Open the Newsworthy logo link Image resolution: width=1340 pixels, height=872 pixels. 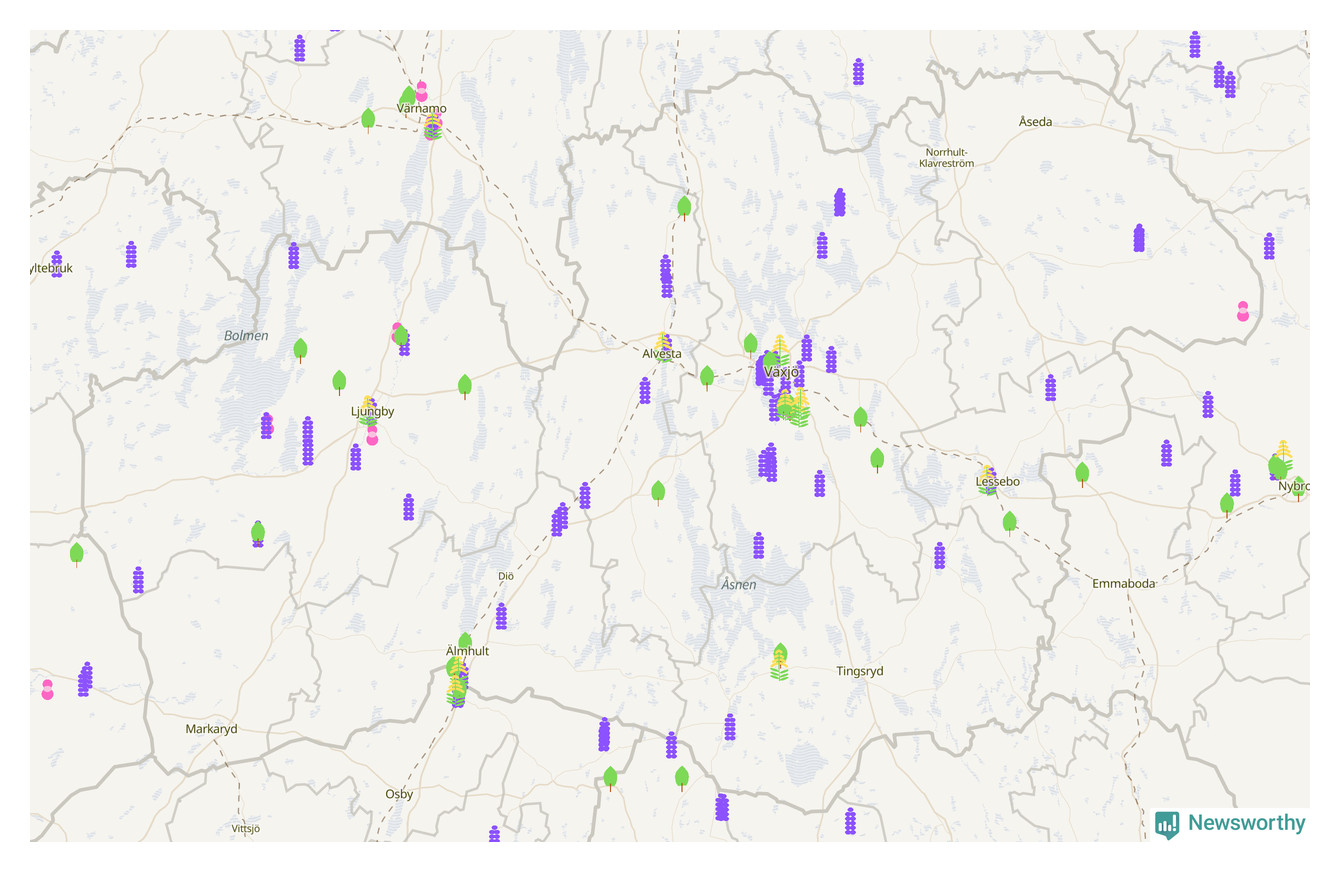[x=1230, y=823]
